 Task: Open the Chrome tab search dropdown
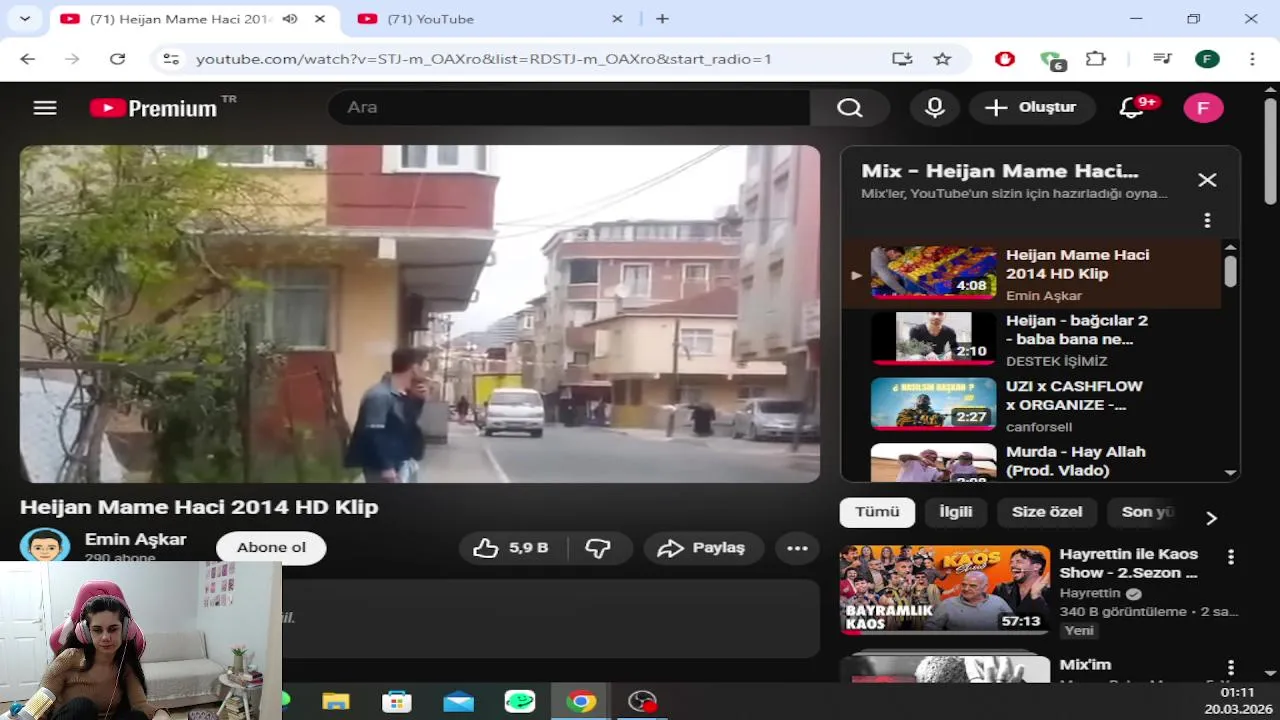click(24, 19)
